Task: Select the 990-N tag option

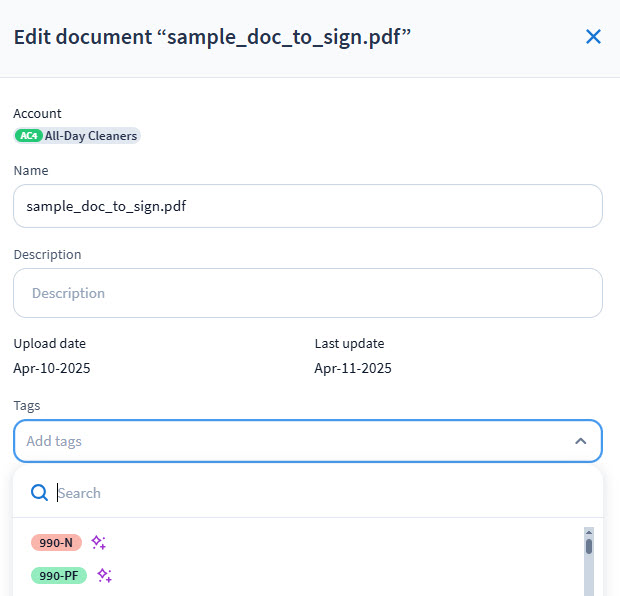Action: (56, 542)
